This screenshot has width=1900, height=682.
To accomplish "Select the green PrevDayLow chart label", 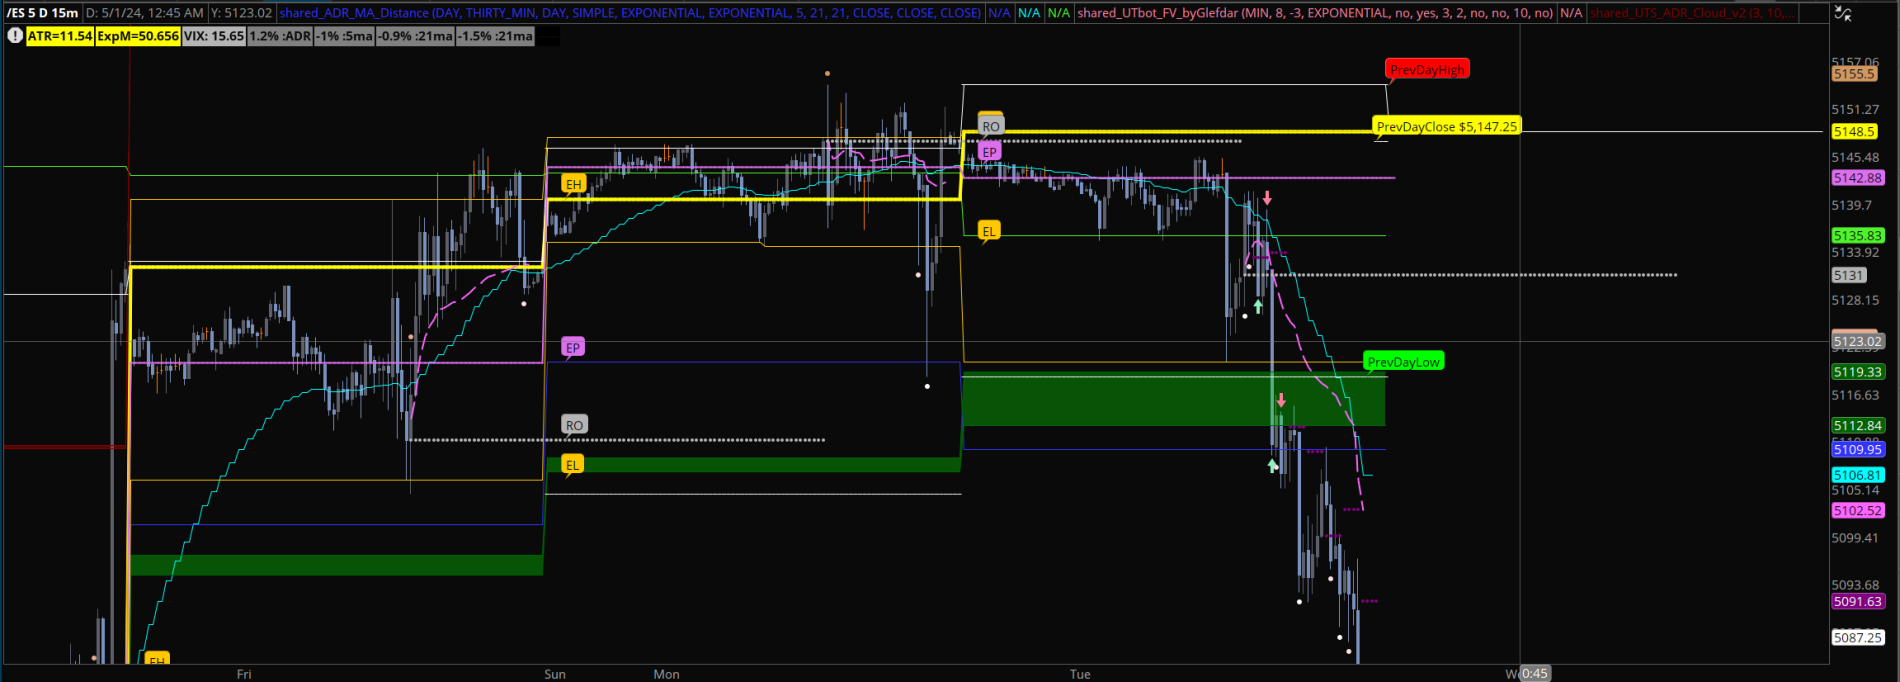I will click(1403, 362).
